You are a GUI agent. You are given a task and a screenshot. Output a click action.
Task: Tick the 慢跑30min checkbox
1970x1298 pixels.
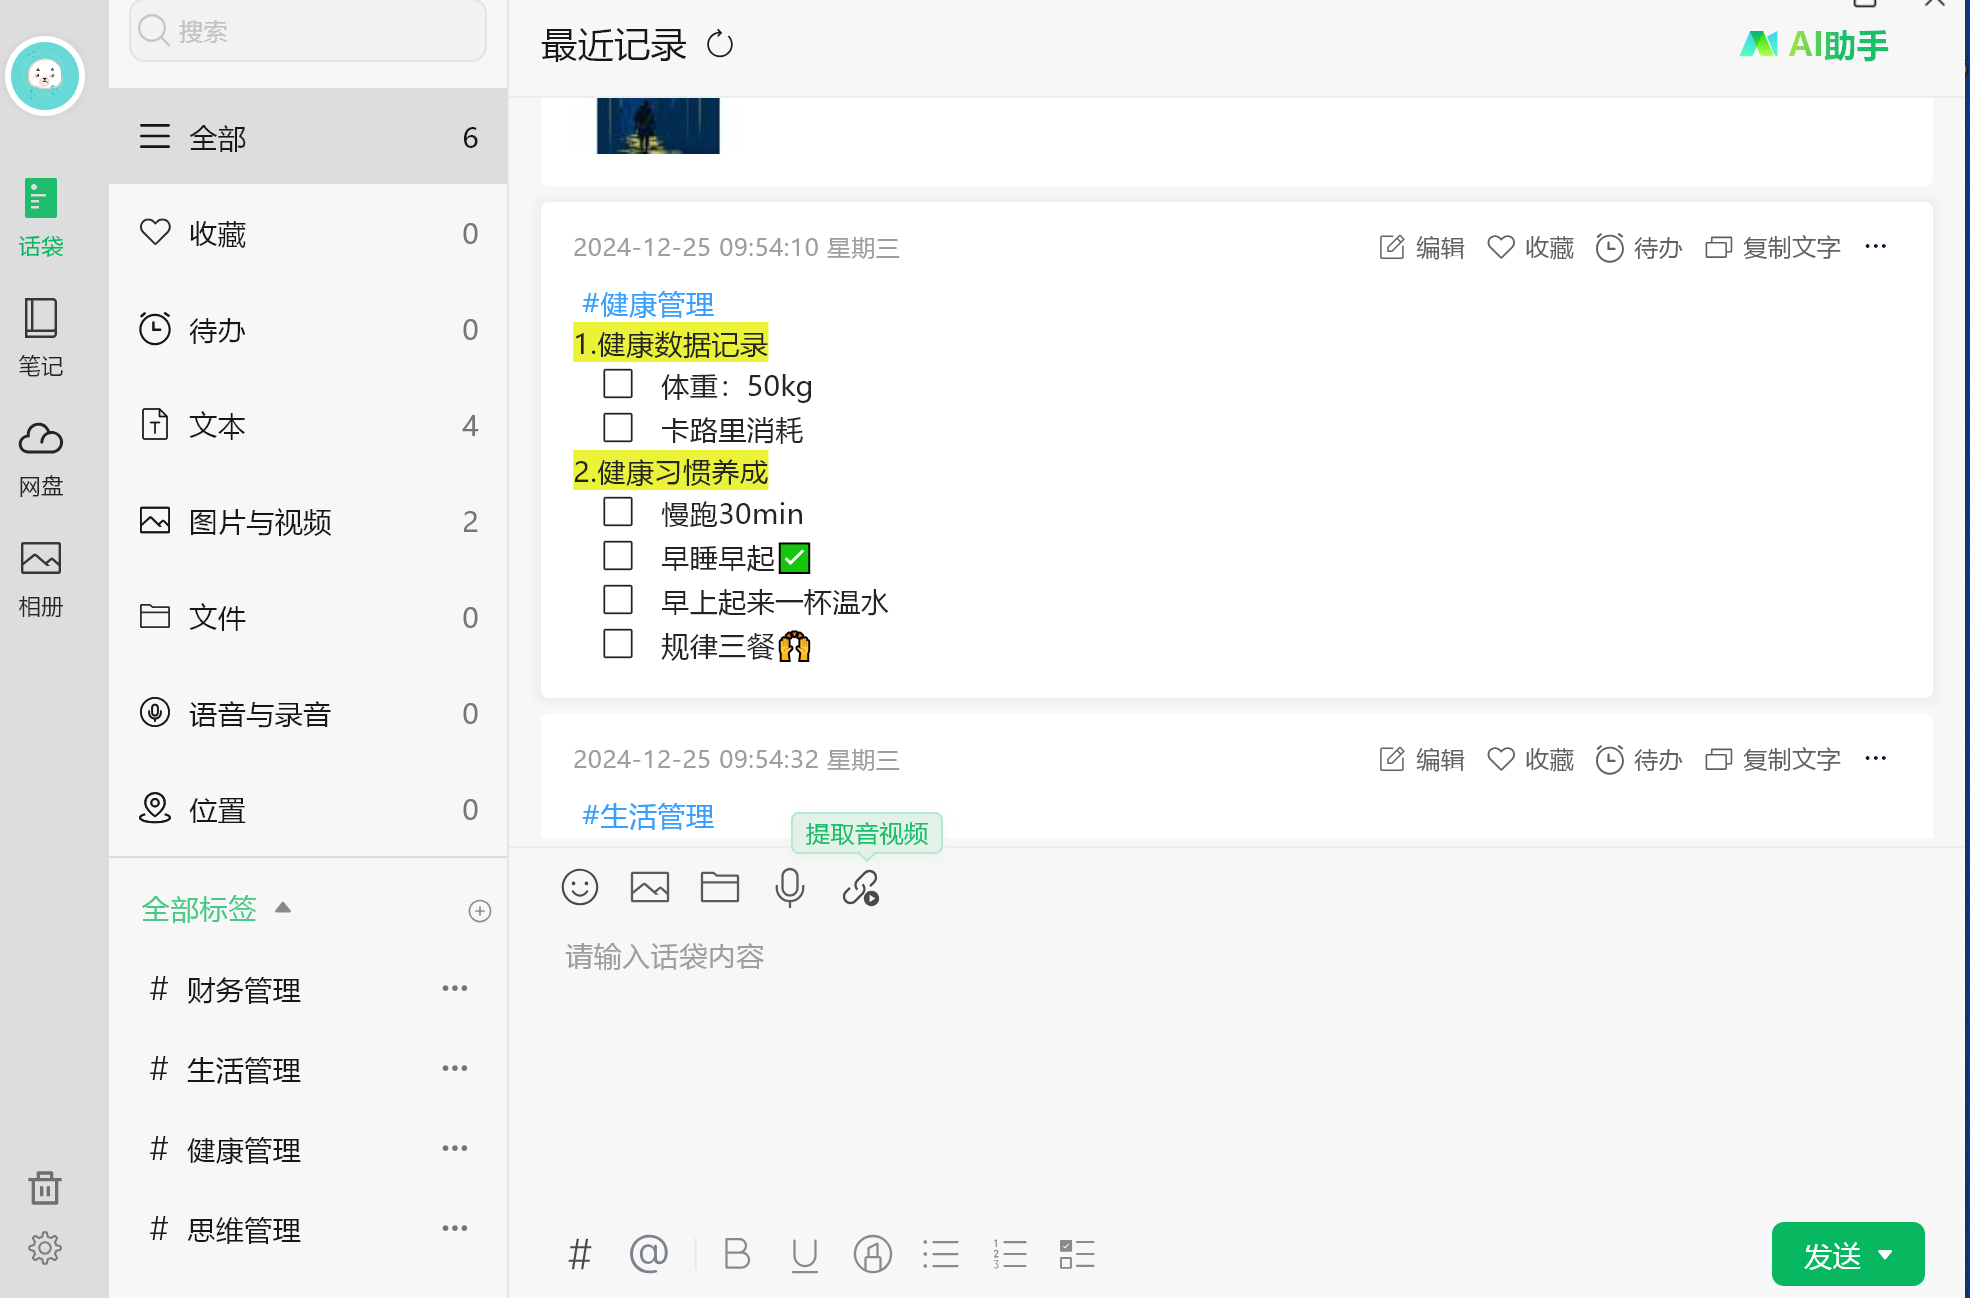click(618, 512)
